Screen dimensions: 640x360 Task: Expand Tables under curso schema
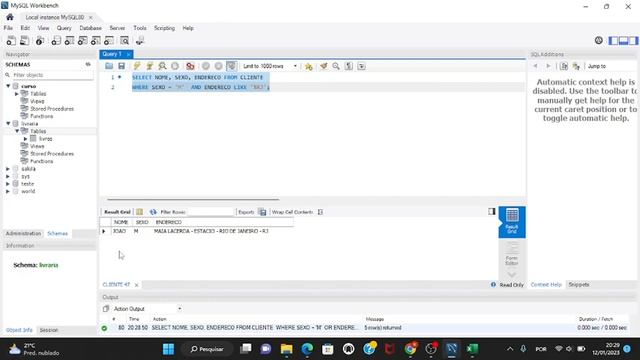coord(17,94)
